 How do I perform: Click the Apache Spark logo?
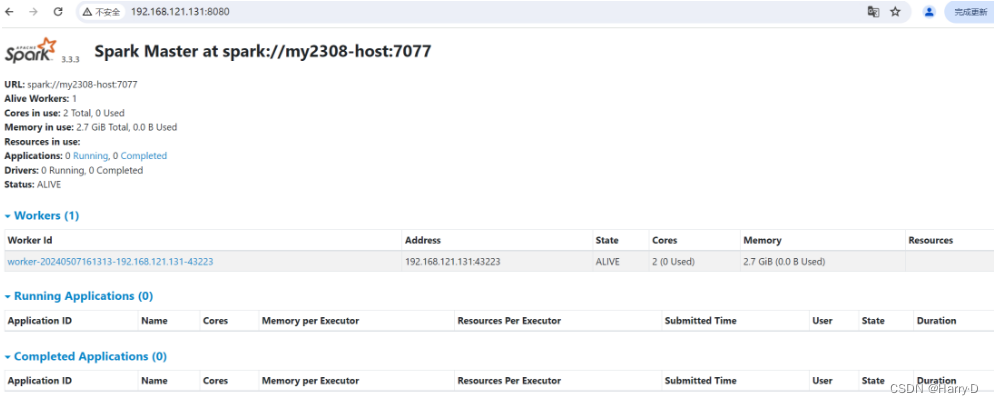[x=31, y=50]
